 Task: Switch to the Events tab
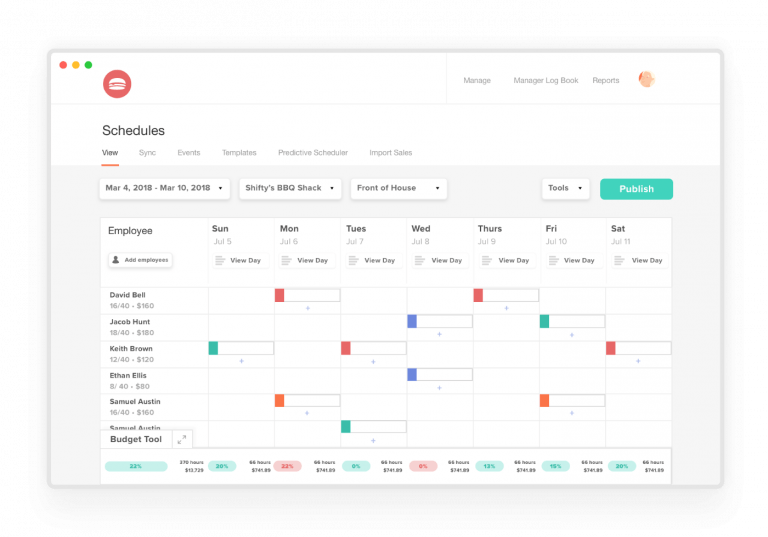189,153
